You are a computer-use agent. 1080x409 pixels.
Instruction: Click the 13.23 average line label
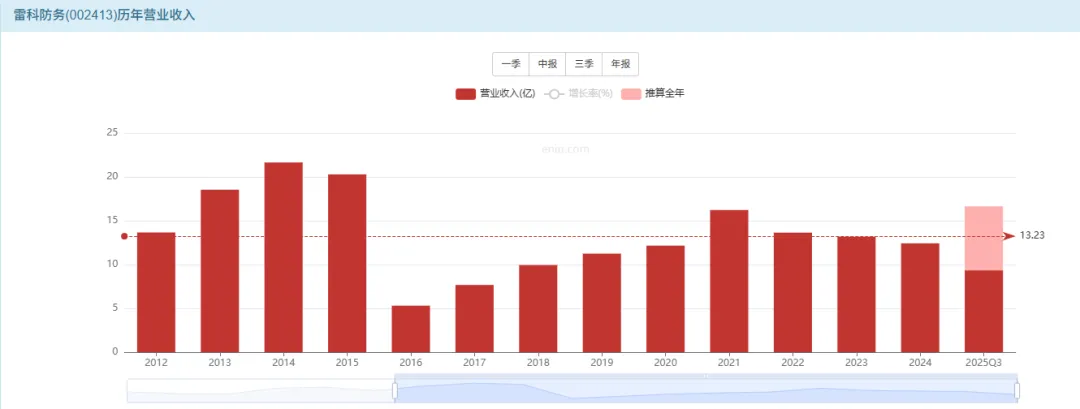[1032, 235]
